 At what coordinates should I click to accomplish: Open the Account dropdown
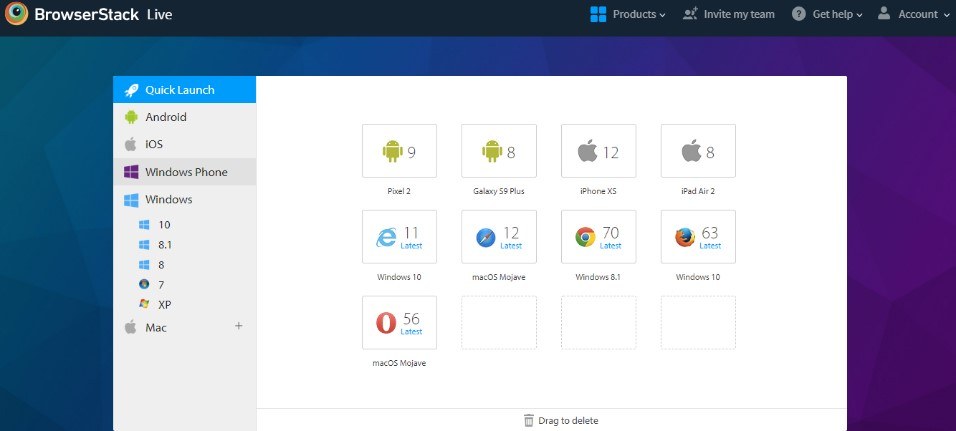[x=922, y=14]
